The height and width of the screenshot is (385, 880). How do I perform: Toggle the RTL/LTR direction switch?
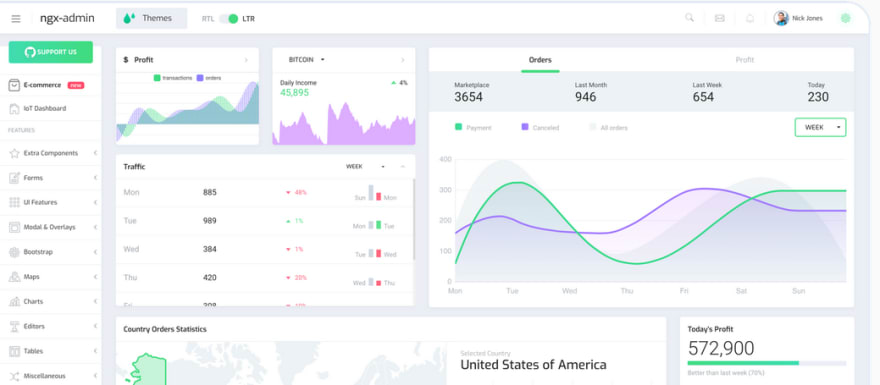point(228,19)
